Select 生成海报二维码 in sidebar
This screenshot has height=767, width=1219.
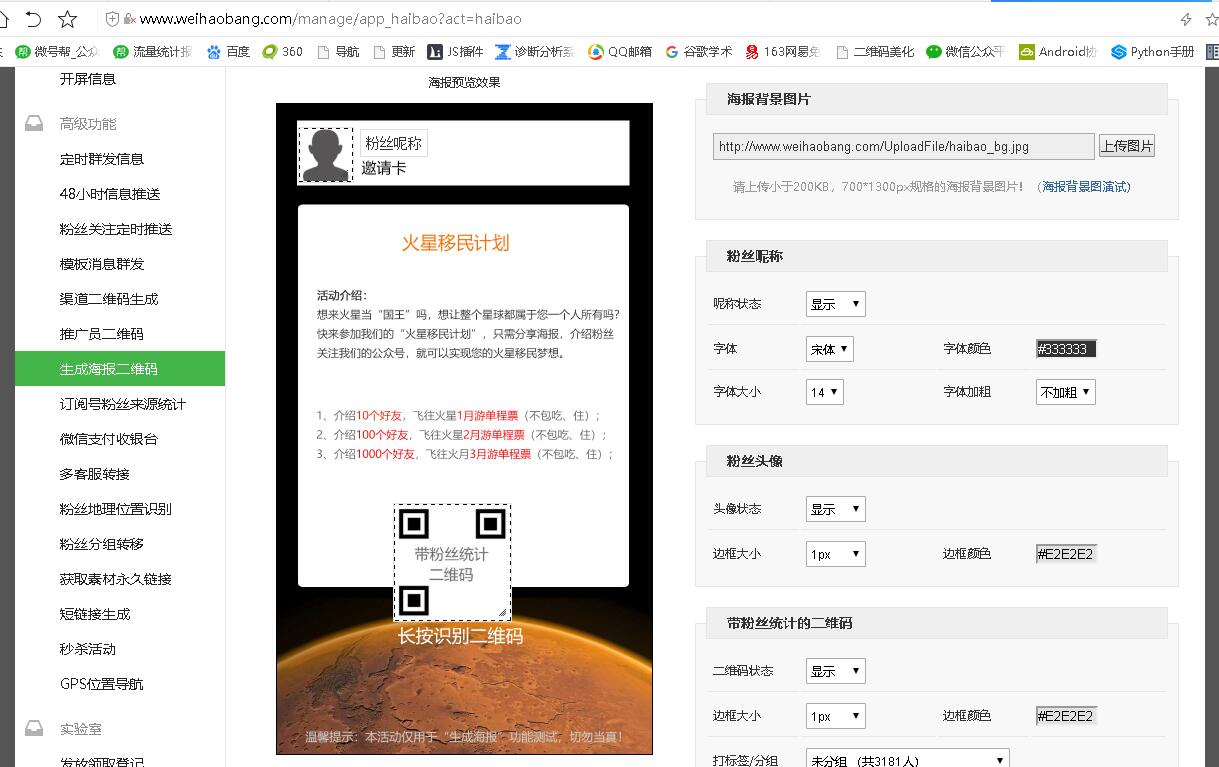coord(109,369)
